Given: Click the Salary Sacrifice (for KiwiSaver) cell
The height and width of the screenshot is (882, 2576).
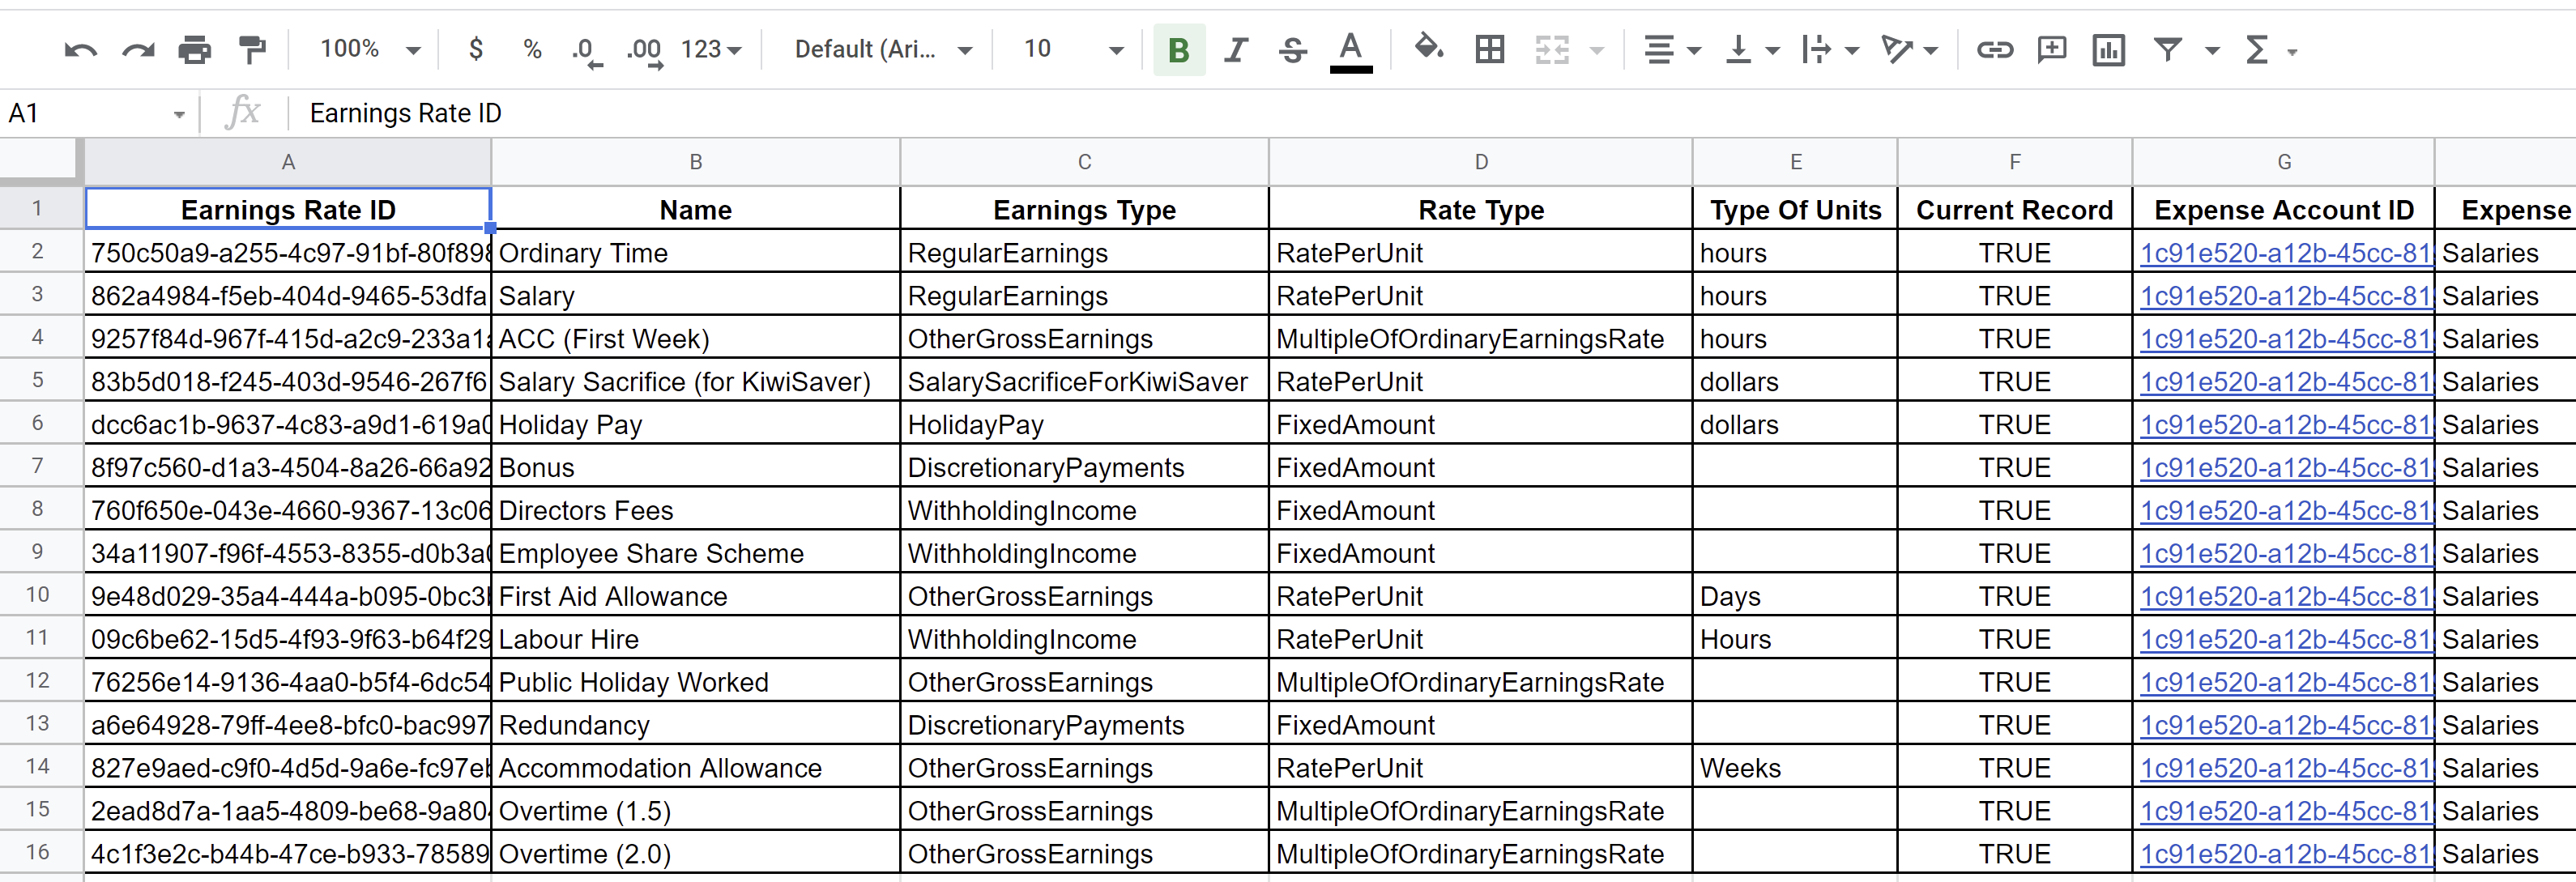Looking at the screenshot, I should [x=696, y=381].
